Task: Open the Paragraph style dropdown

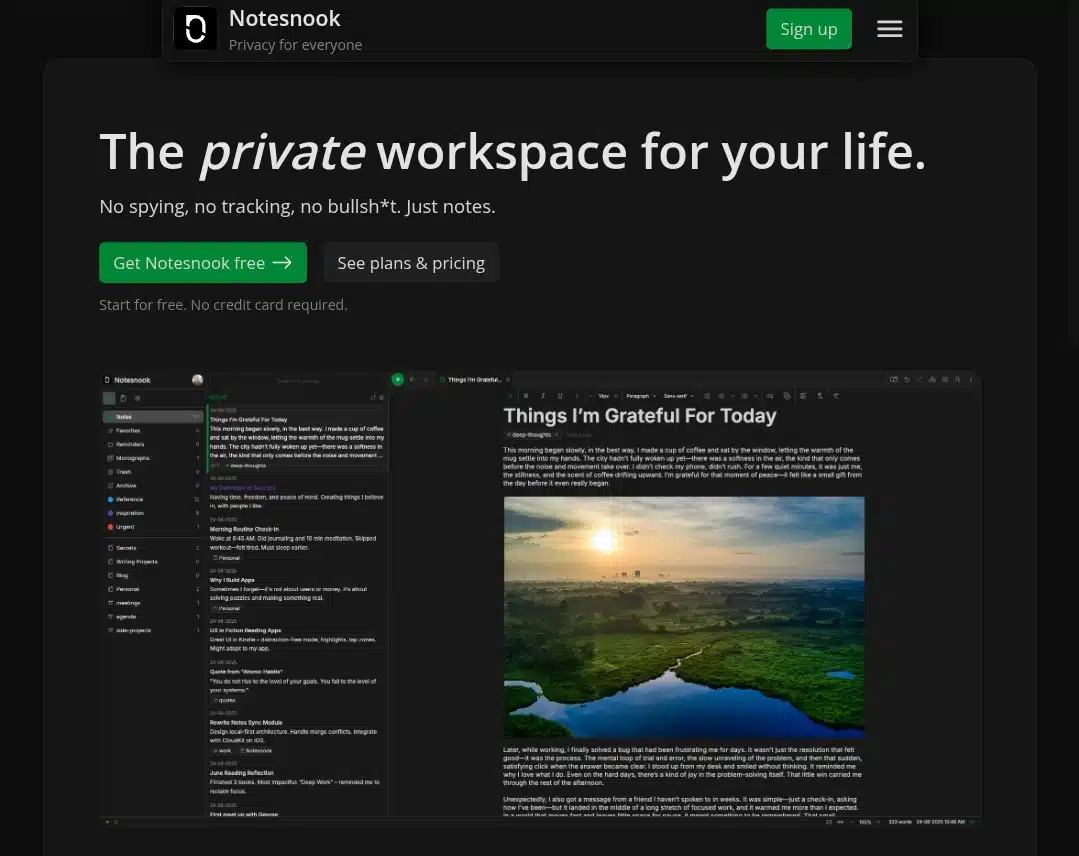Action: point(641,396)
